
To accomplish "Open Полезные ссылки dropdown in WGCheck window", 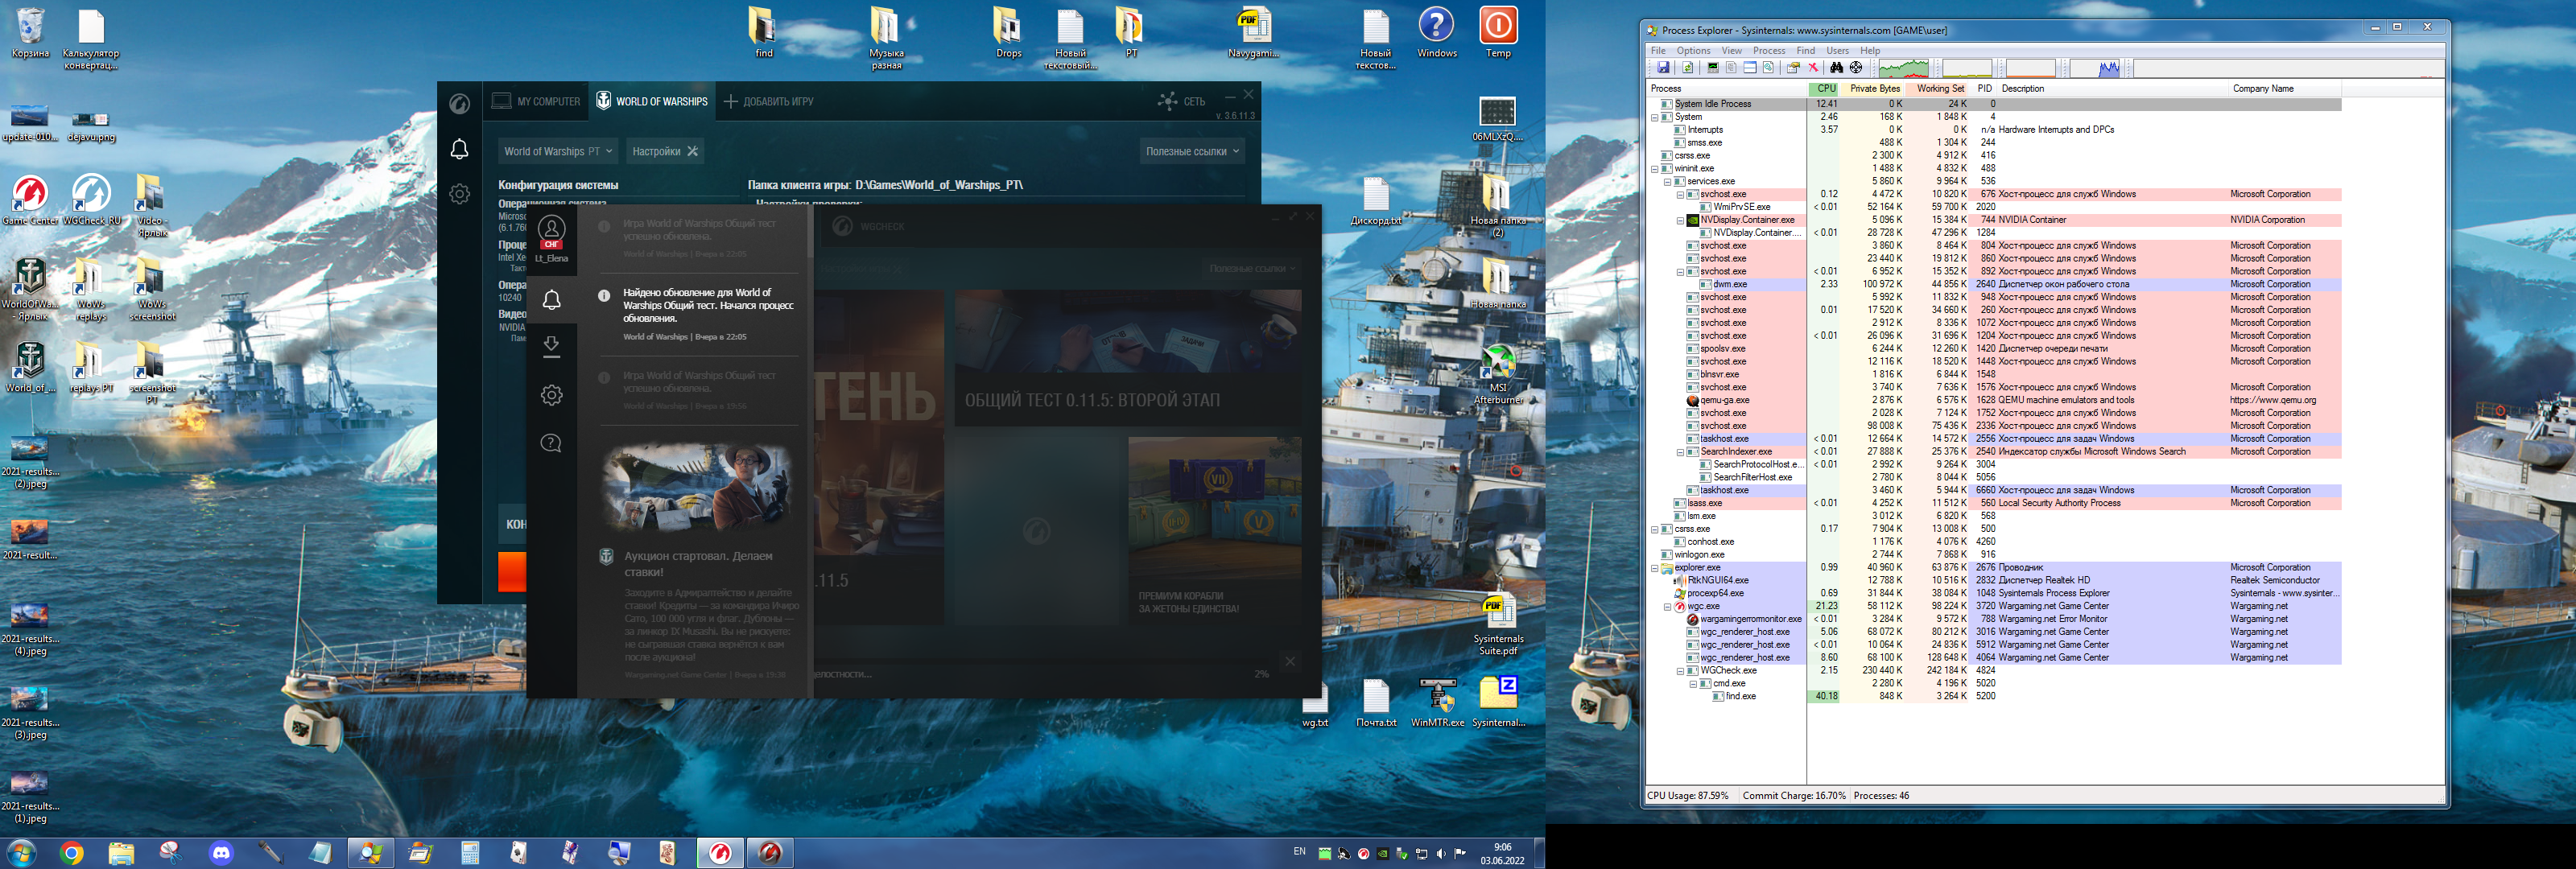I will pyautogui.click(x=1191, y=152).
